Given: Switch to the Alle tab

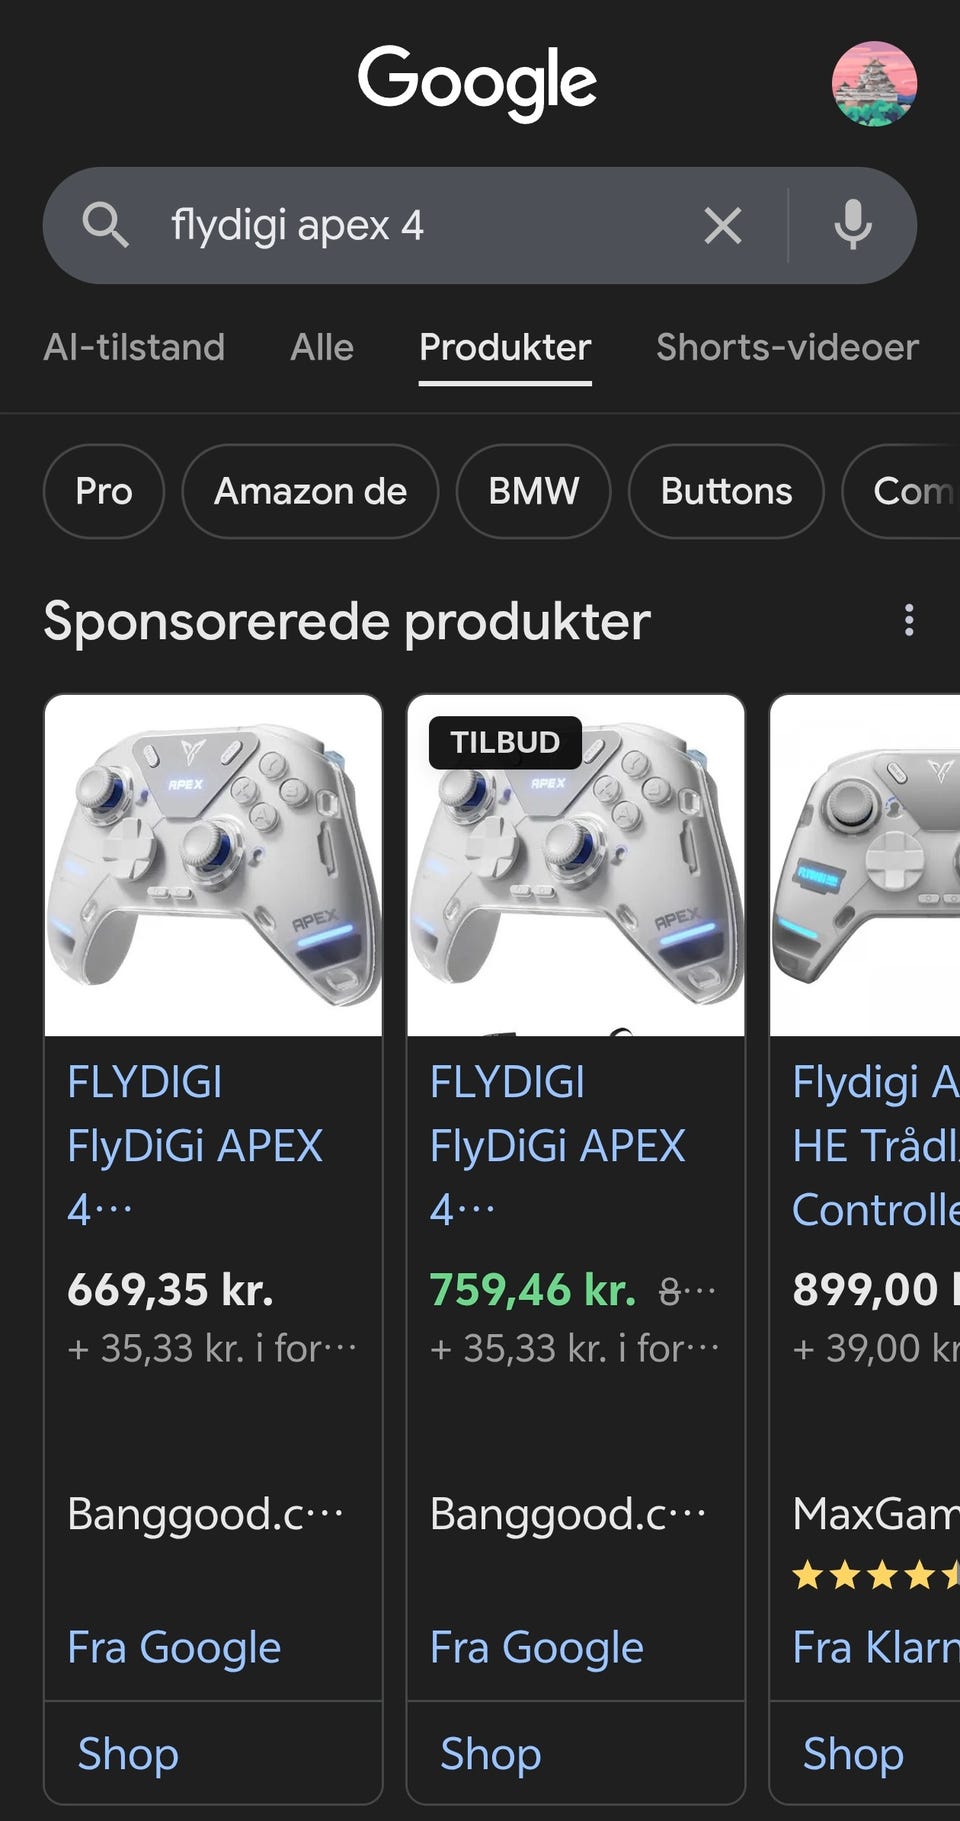Looking at the screenshot, I should pyautogui.click(x=322, y=347).
